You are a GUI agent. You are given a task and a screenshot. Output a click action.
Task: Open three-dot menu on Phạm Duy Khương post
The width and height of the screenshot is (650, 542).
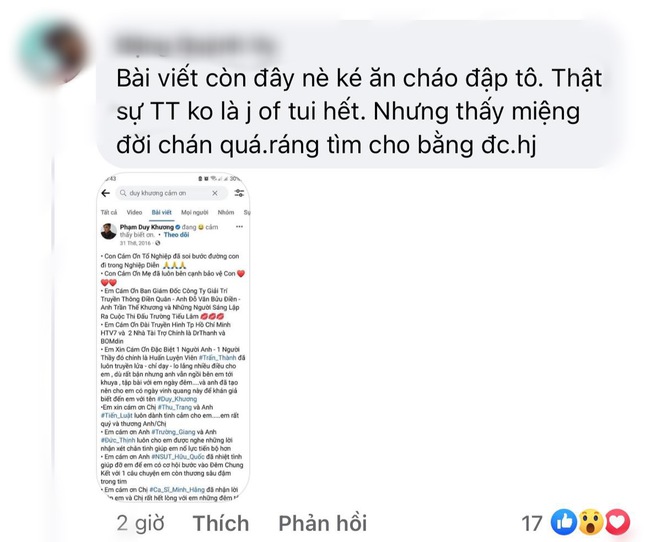tap(239, 227)
